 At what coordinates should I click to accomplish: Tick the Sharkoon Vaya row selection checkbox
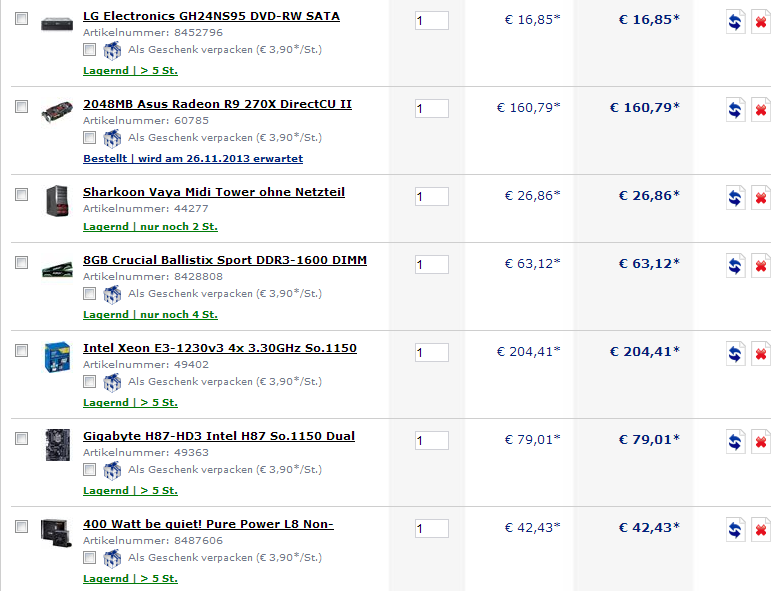21,195
